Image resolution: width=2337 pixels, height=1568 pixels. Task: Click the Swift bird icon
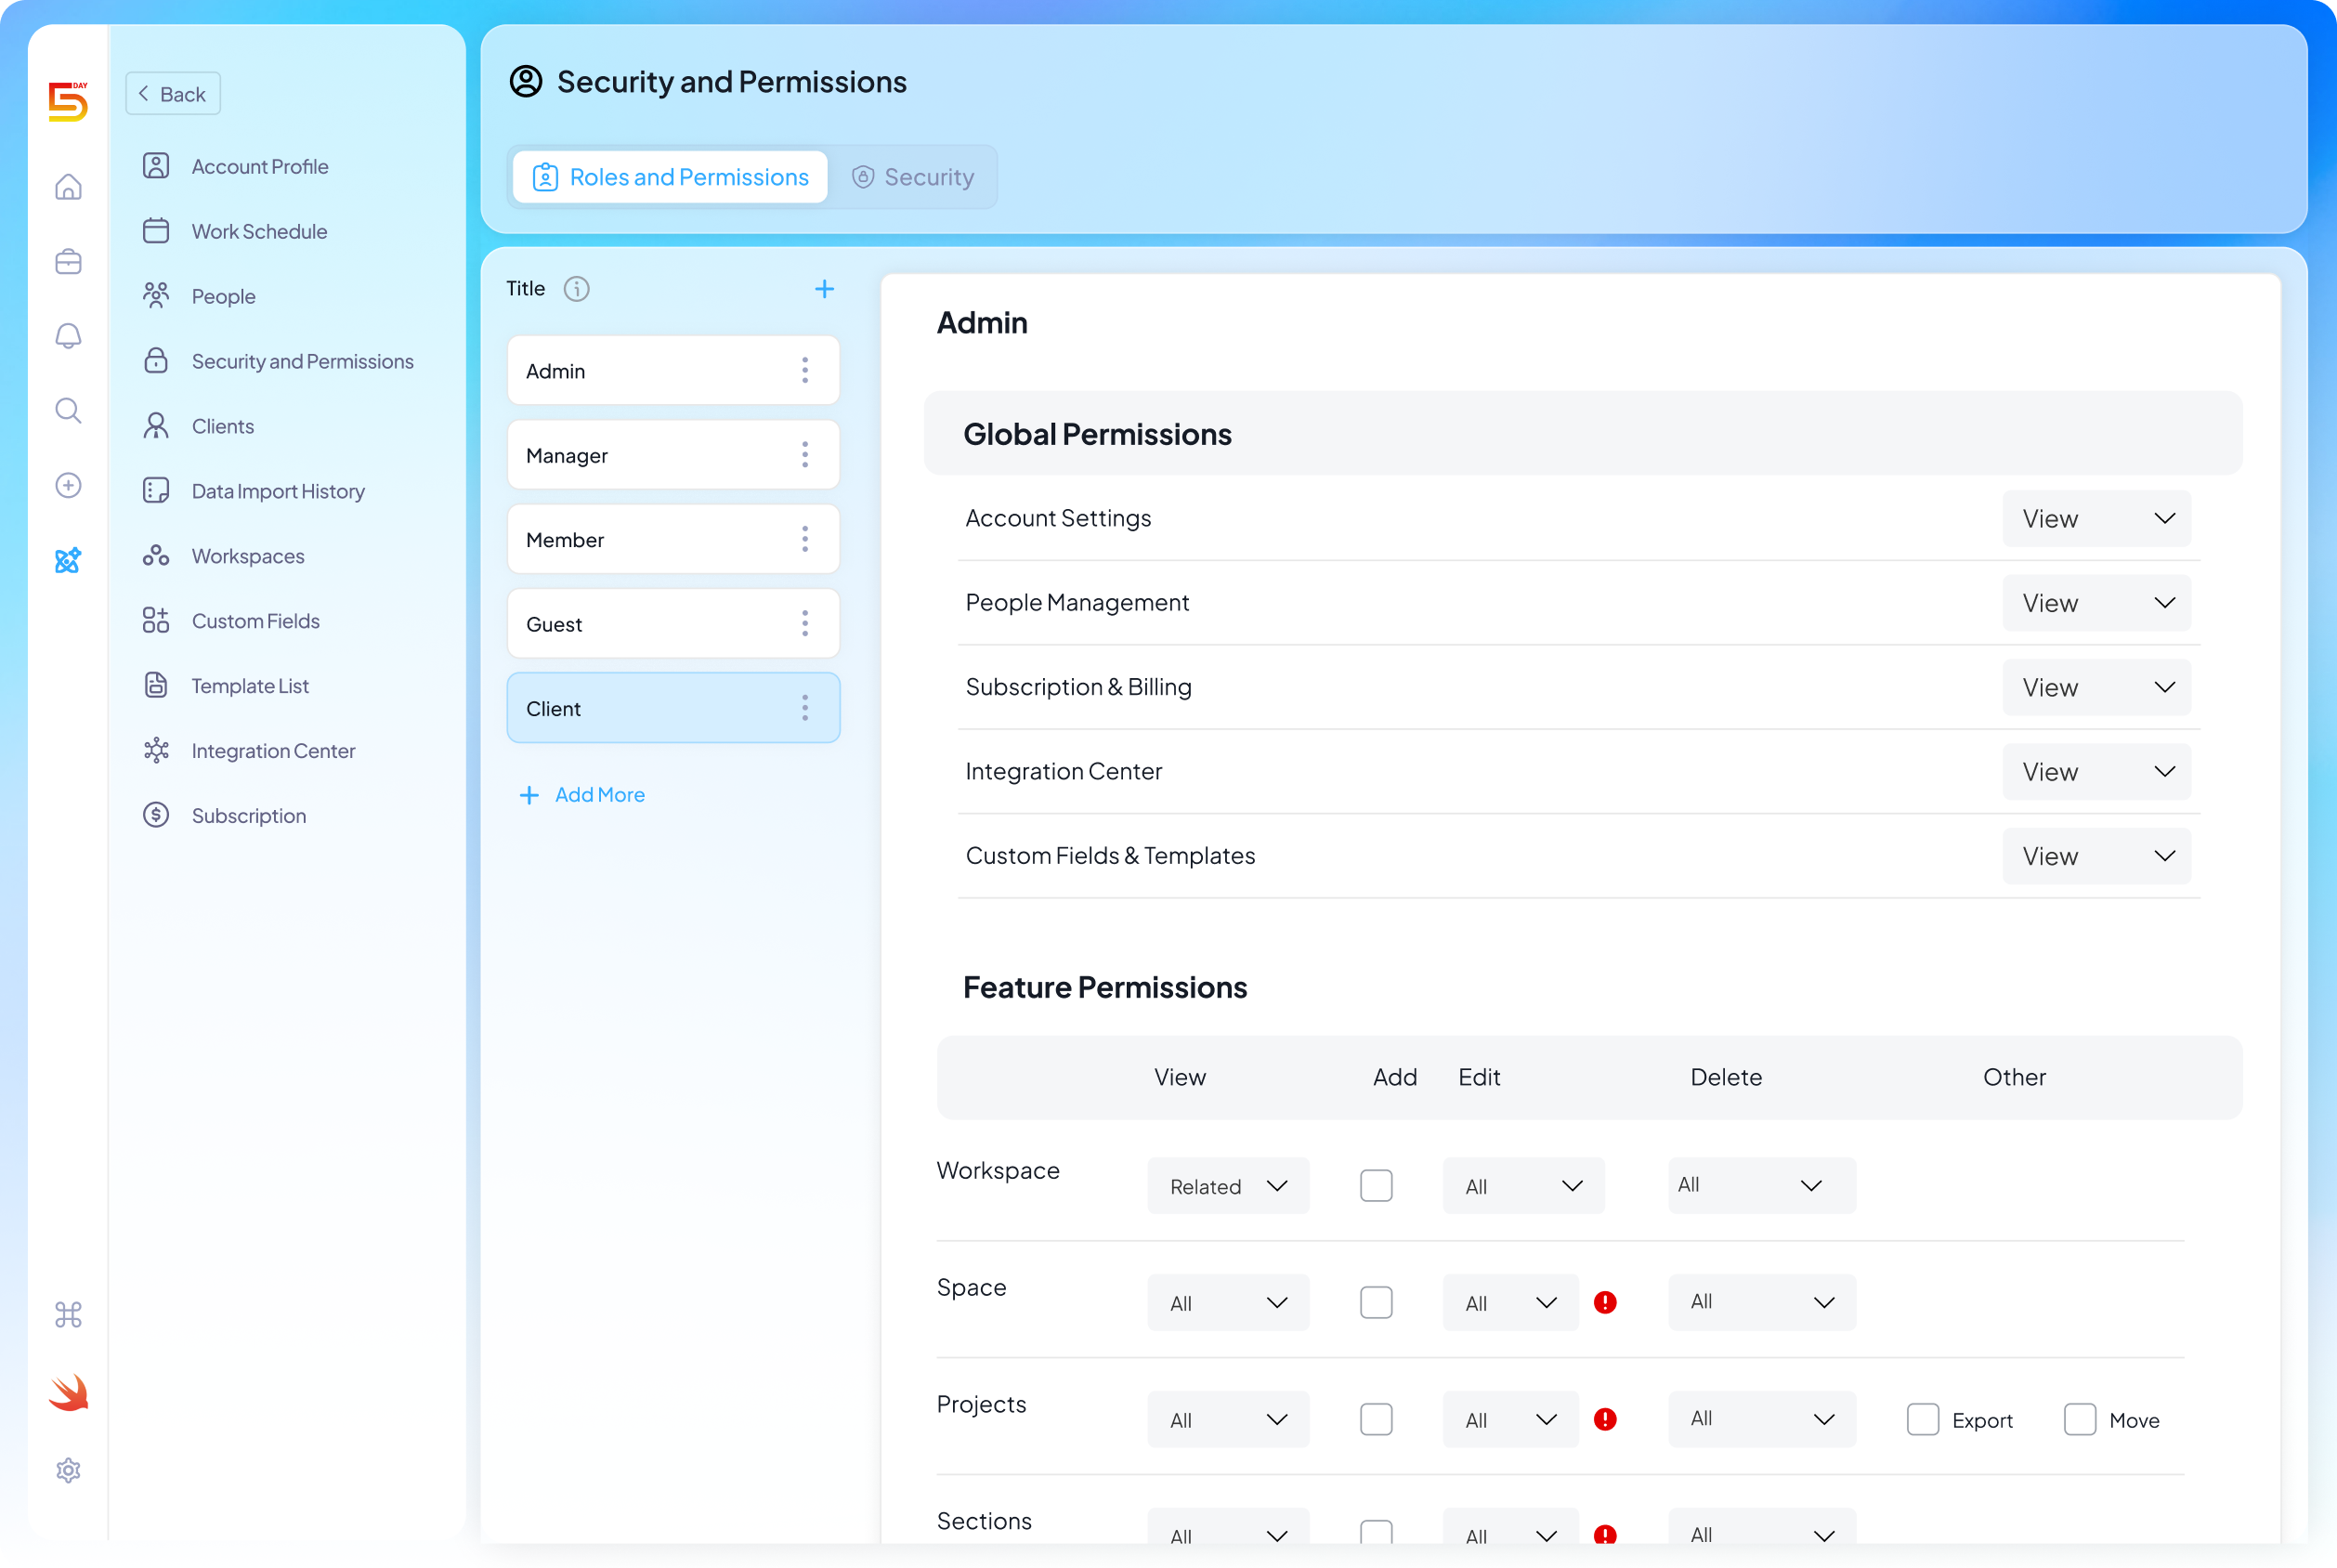pos(67,1391)
